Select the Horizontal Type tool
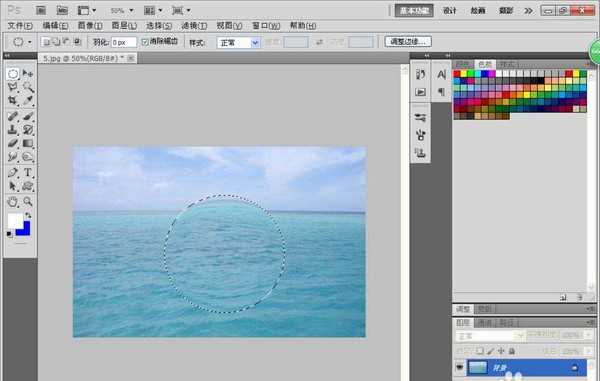Viewport: 600px width, 381px height. coord(28,173)
